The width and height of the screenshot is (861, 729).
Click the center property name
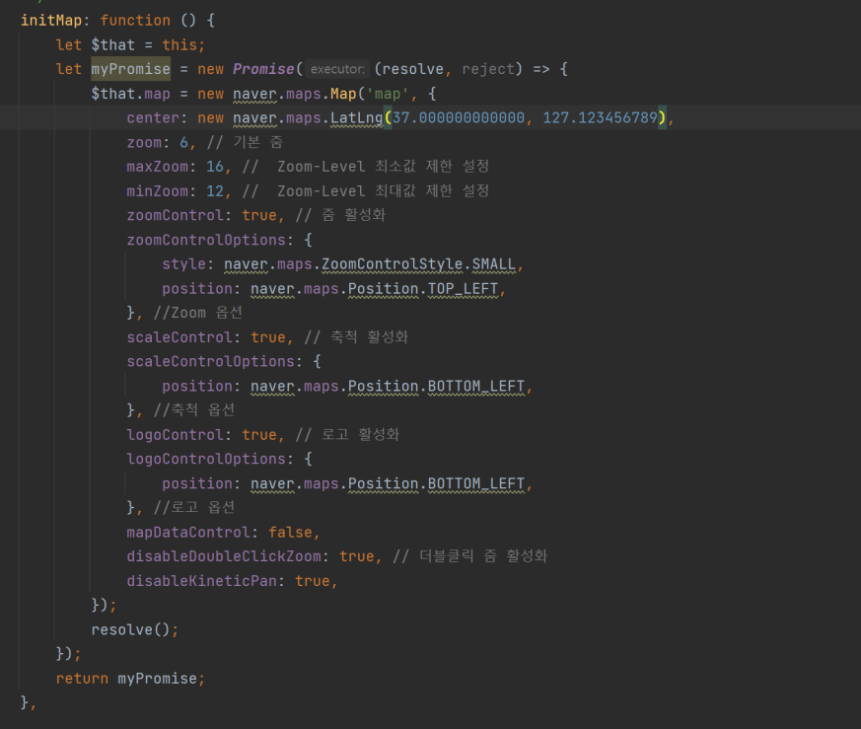(153, 118)
